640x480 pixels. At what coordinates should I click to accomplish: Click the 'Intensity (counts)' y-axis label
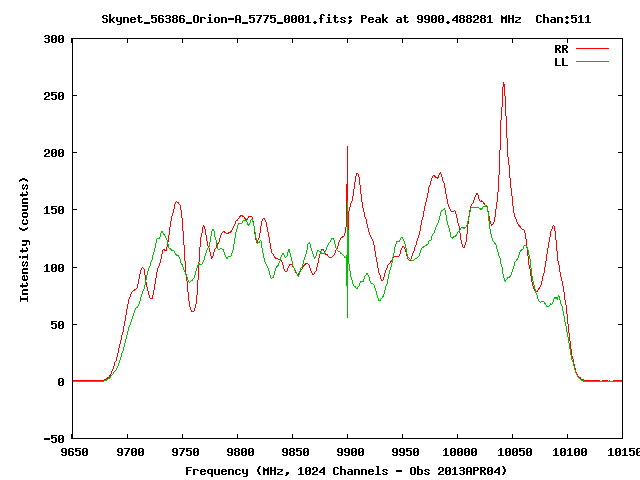click(24, 240)
